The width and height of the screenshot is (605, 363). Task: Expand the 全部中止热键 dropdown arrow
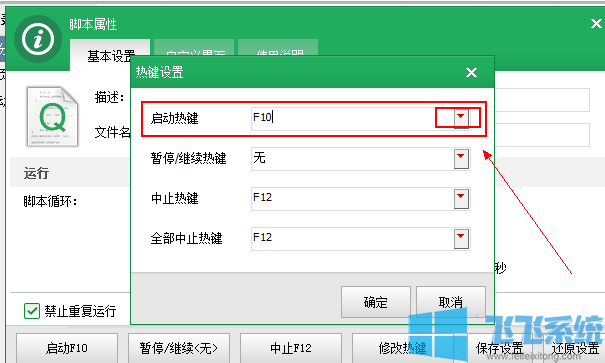461,239
